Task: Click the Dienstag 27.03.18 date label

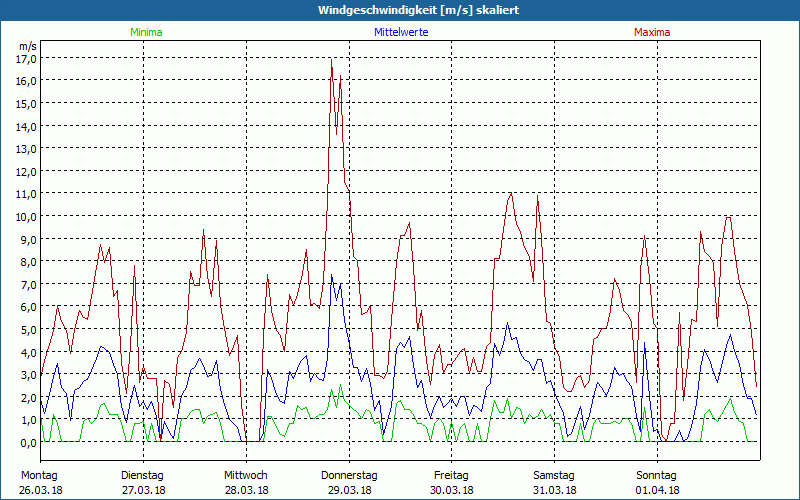Action: click(x=143, y=483)
